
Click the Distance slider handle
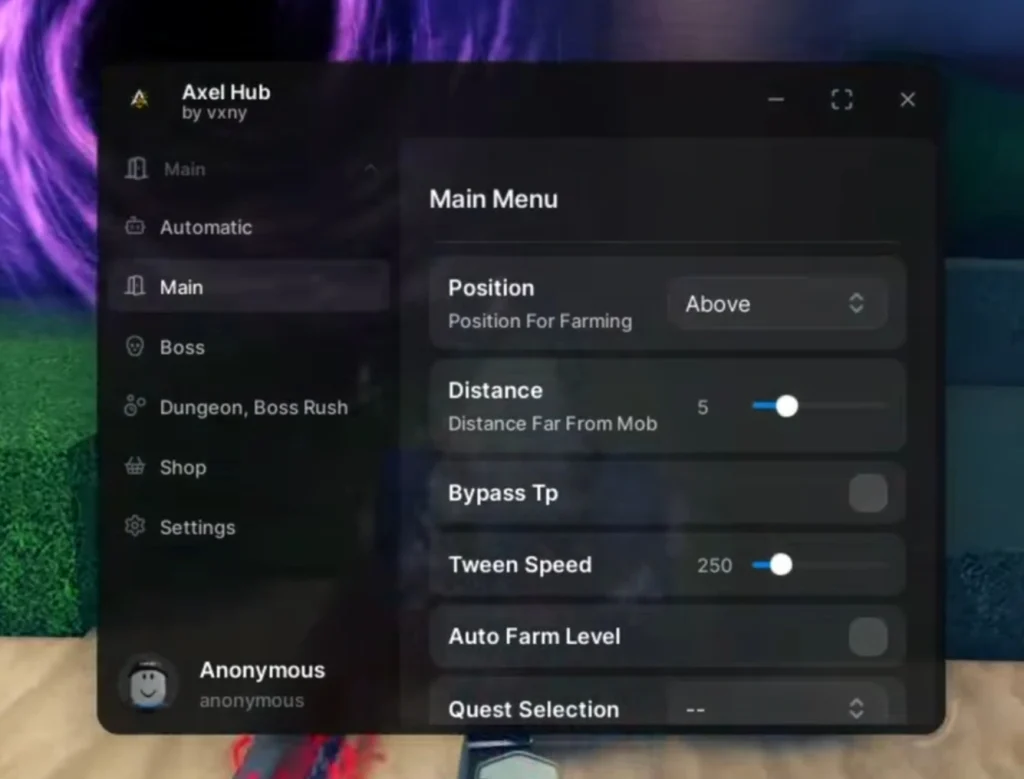click(x=787, y=406)
